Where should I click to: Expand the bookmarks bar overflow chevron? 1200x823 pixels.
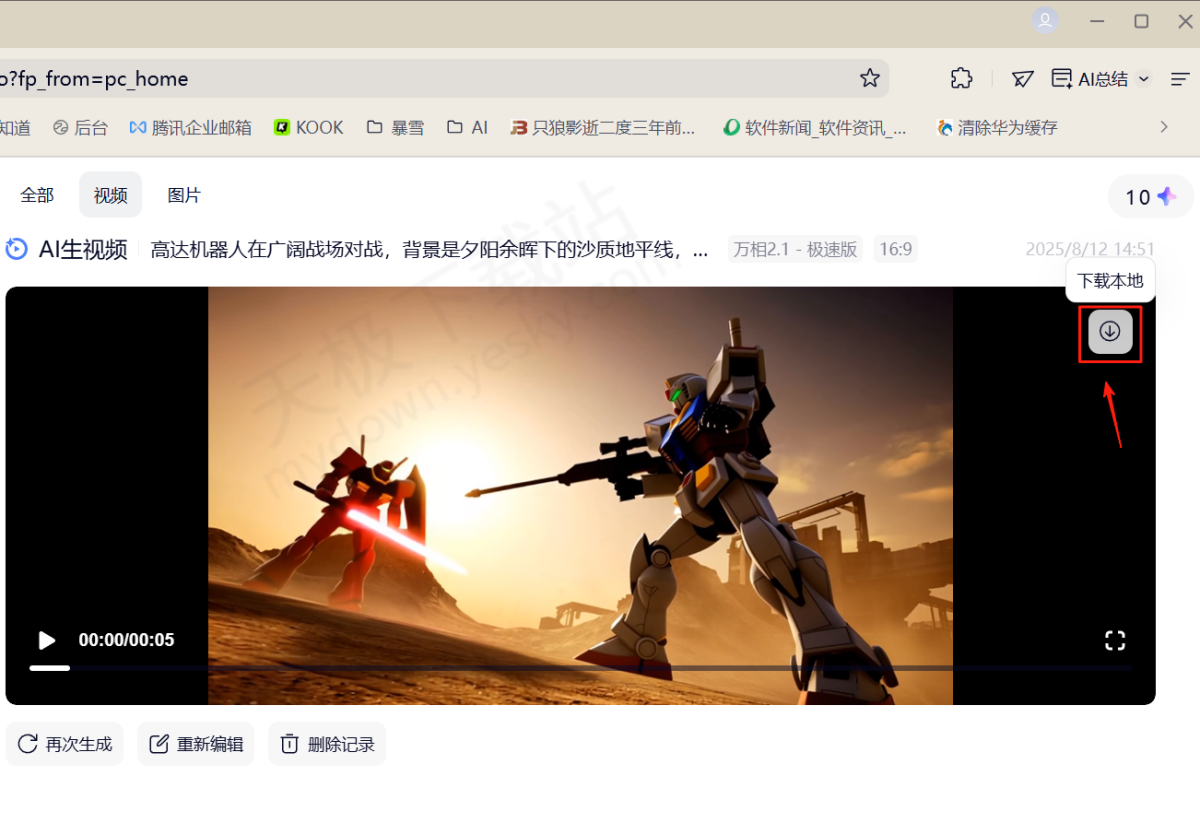tap(1163, 127)
